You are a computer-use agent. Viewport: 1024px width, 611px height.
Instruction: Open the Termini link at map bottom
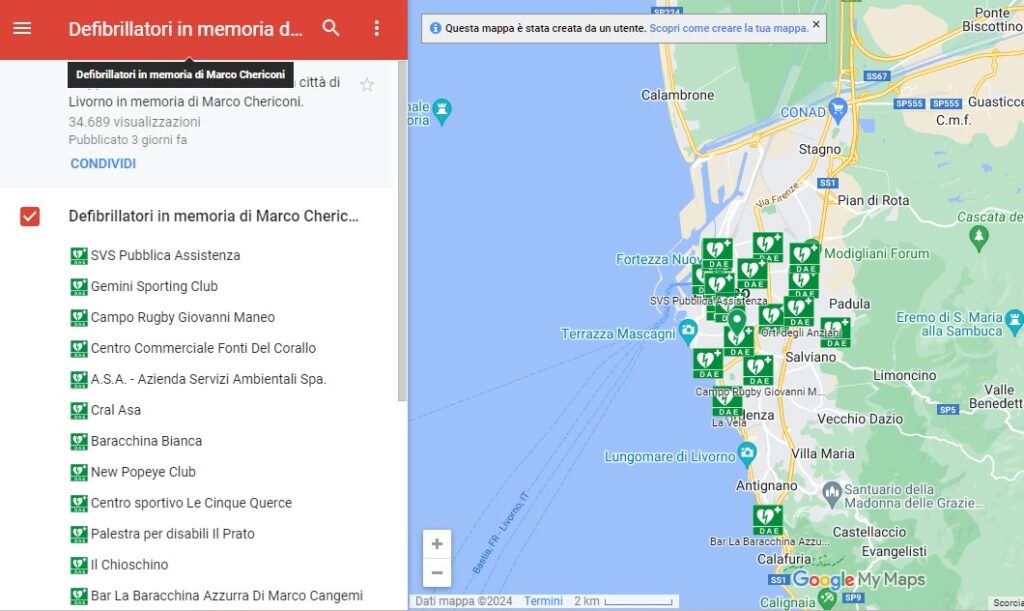[x=543, y=601]
